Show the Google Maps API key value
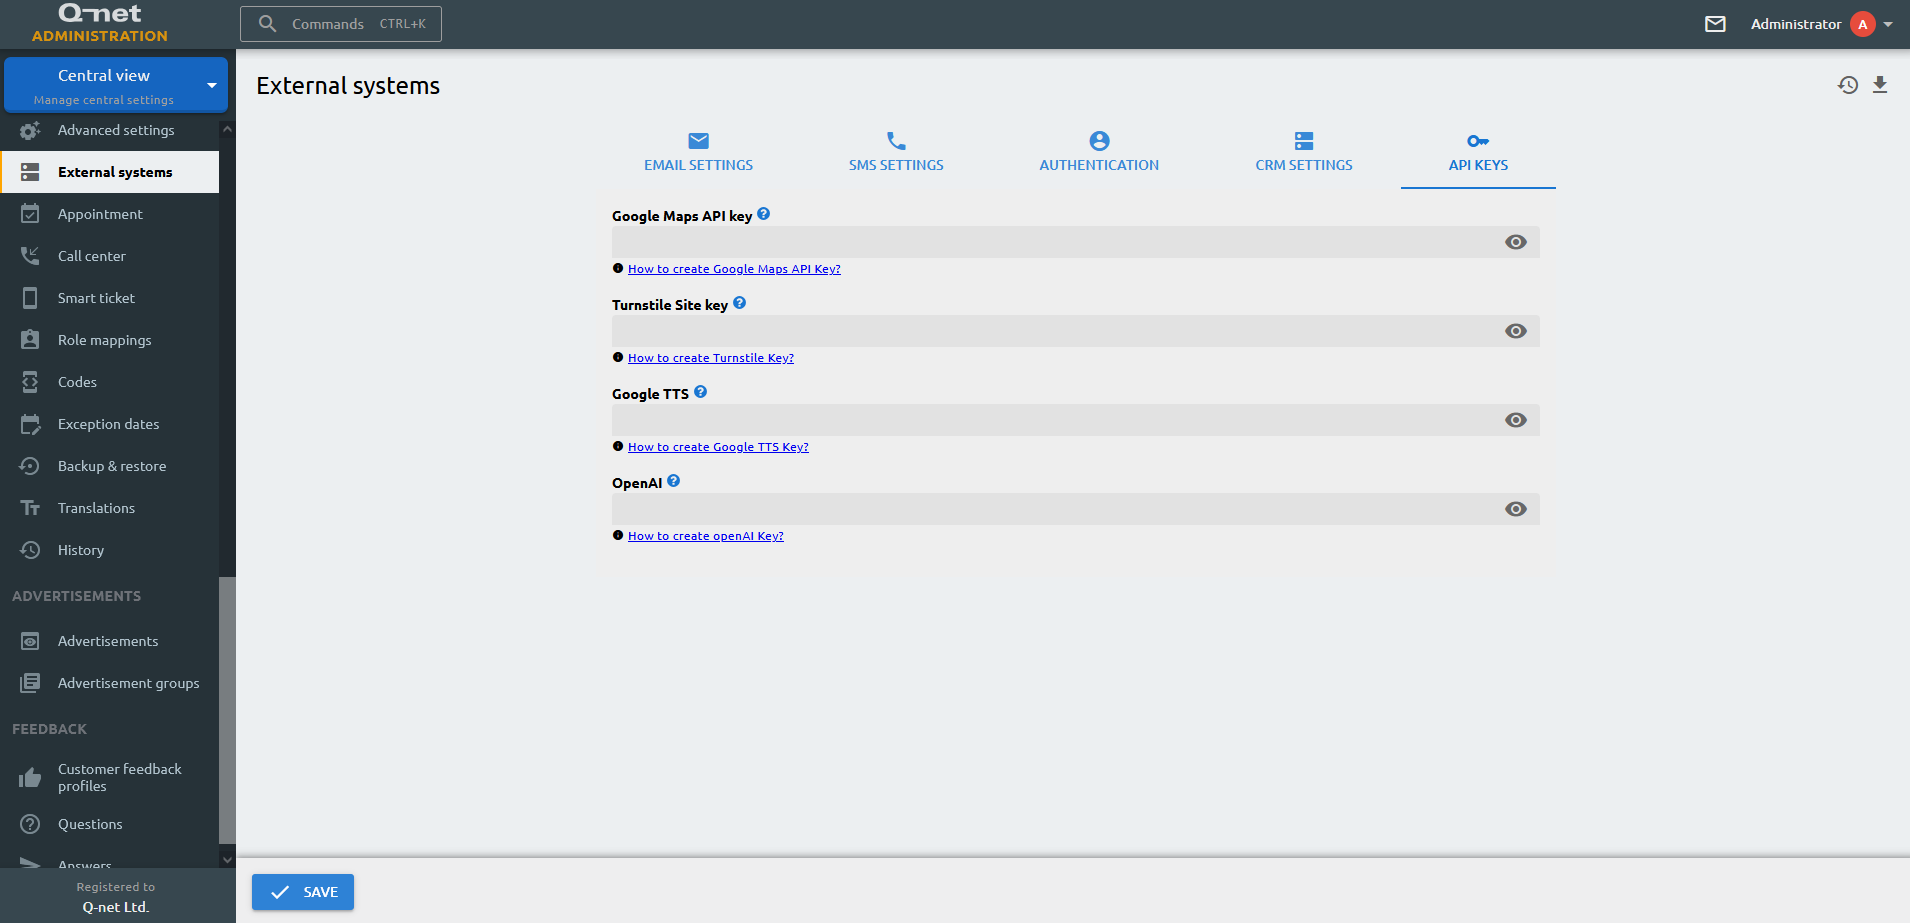Image resolution: width=1910 pixels, height=923 pixels. point(1515,242)
